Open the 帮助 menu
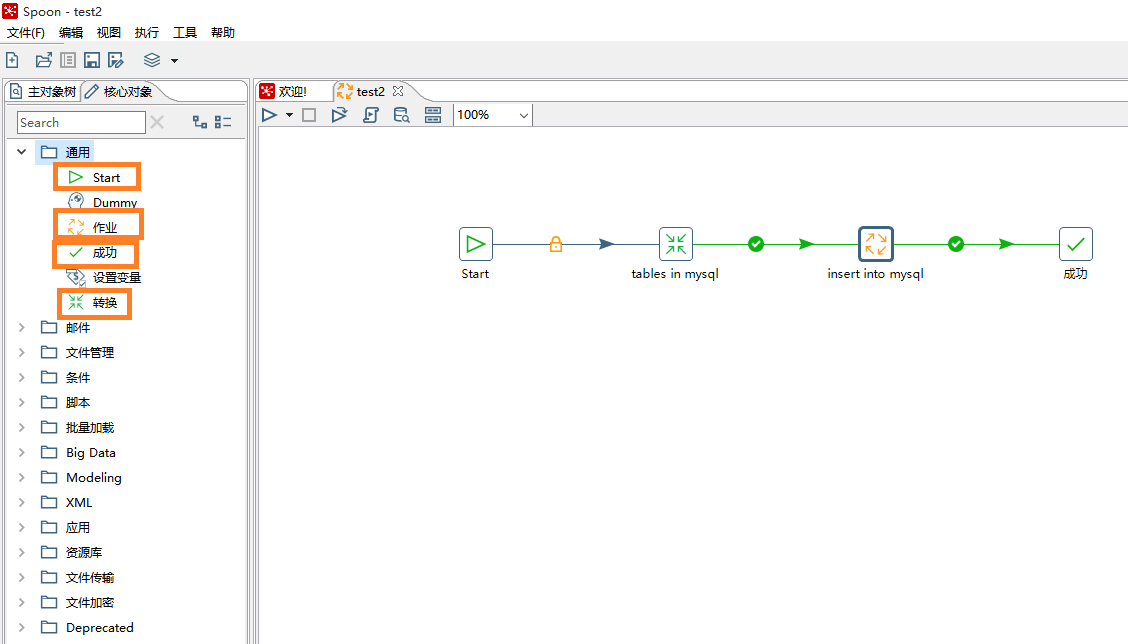1128x644 pixels. (x=223, y=32)
